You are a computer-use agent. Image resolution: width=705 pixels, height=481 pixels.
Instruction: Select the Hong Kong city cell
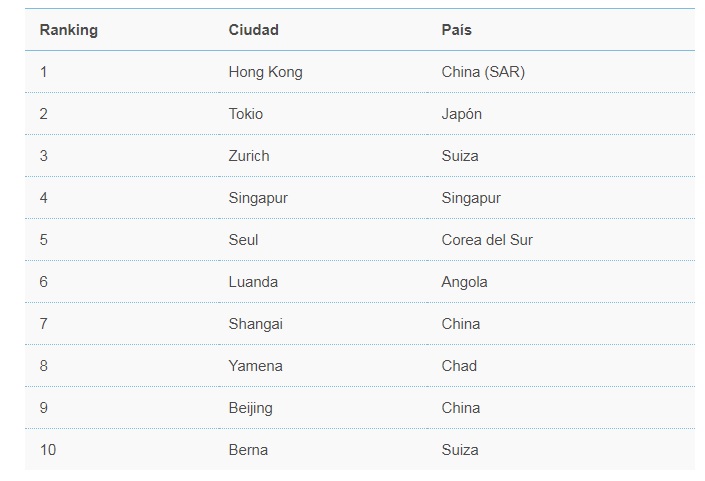pos(265,72)
